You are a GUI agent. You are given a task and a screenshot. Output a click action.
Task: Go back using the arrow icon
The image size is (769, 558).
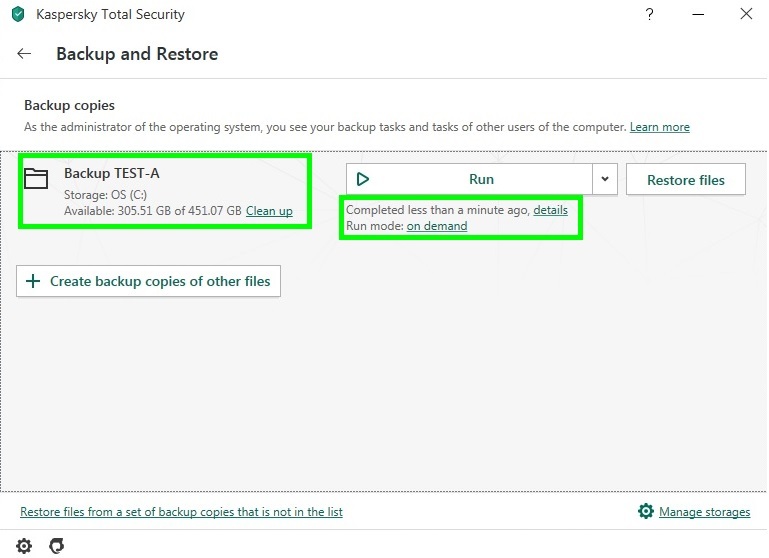(x=24, y=54)
